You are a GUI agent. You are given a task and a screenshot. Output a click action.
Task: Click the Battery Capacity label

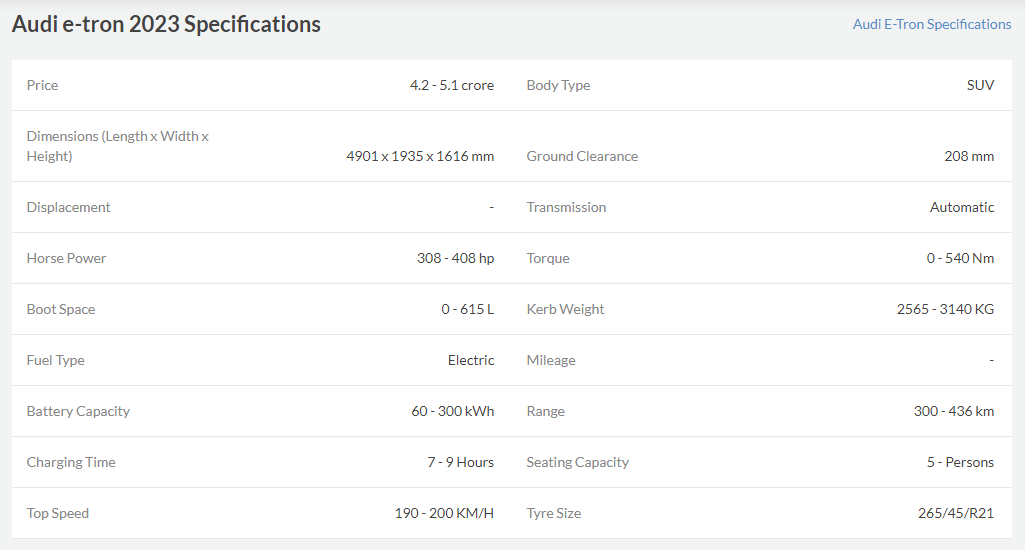pos(78,411)
